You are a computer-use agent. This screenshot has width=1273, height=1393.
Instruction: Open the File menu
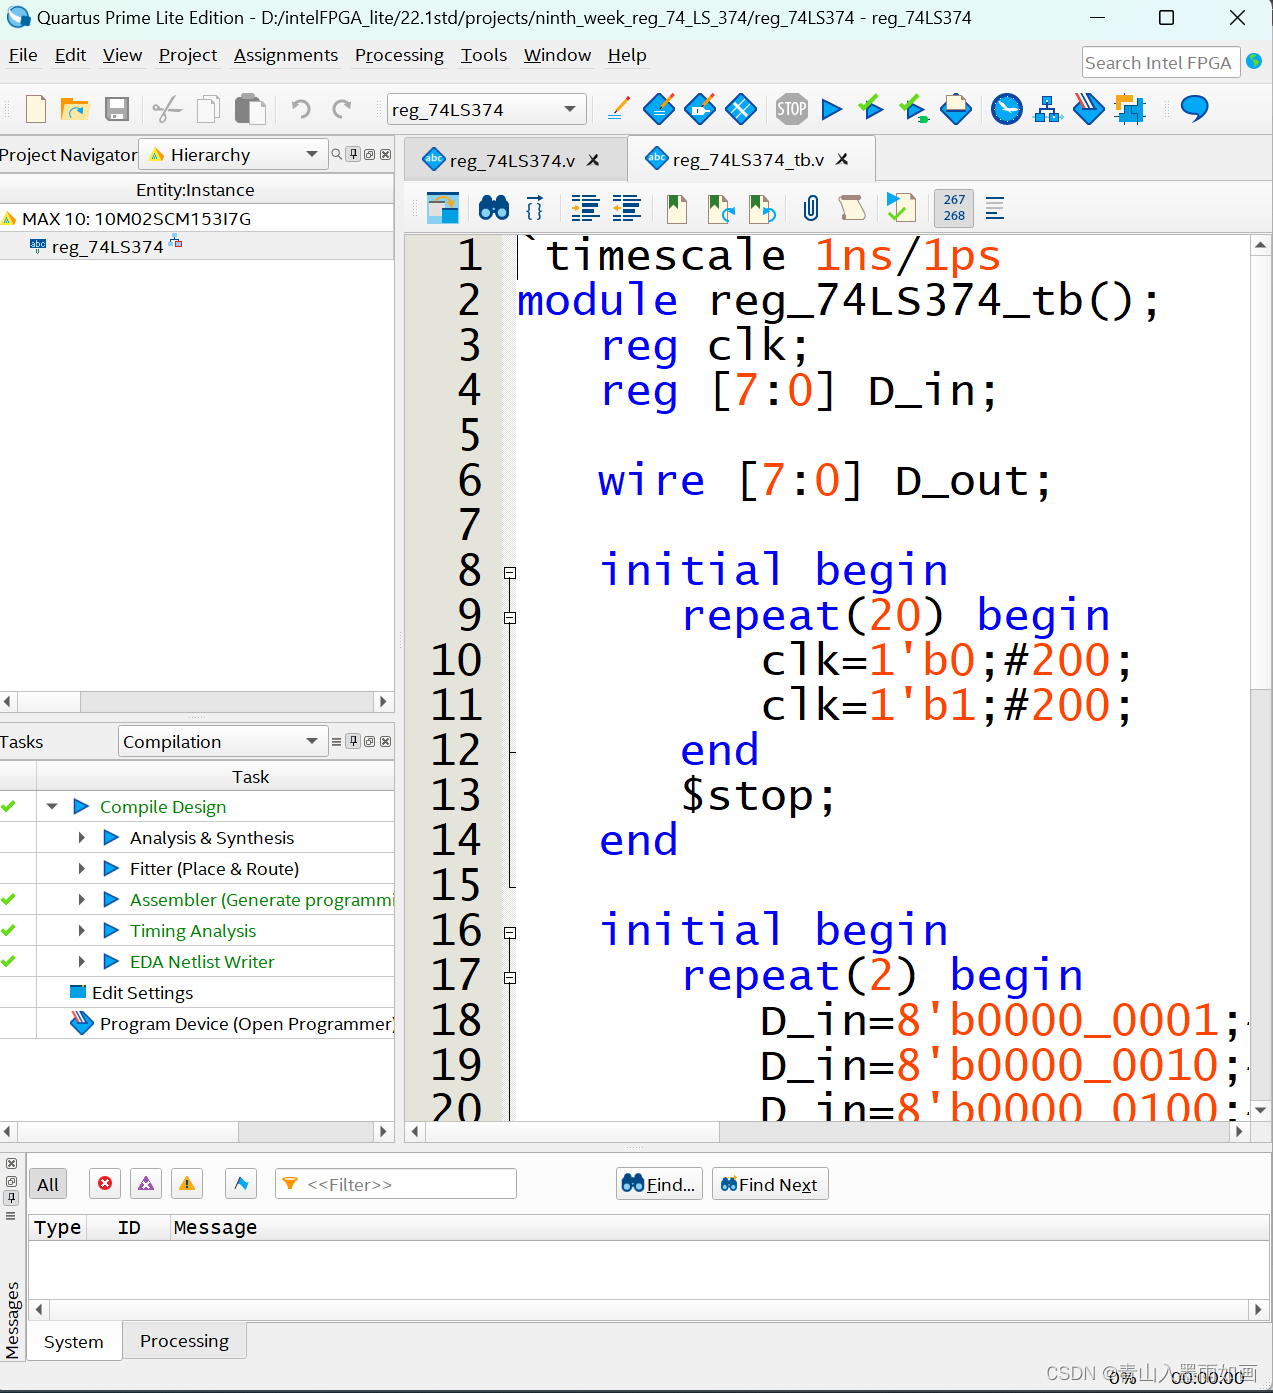(23, 55)
